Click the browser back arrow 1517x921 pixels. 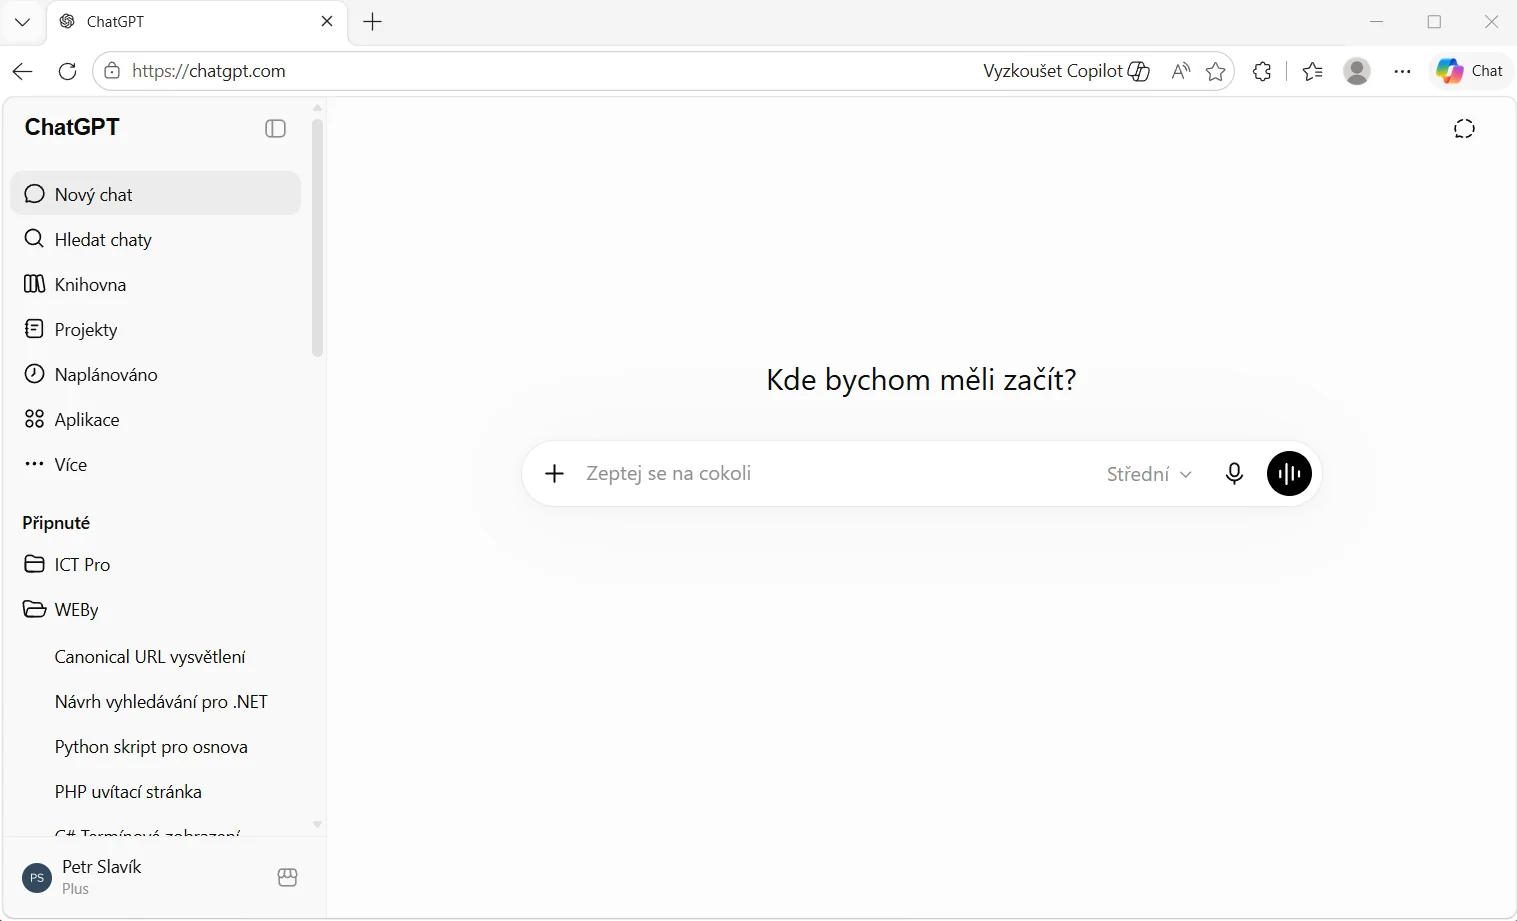[23, 71]
